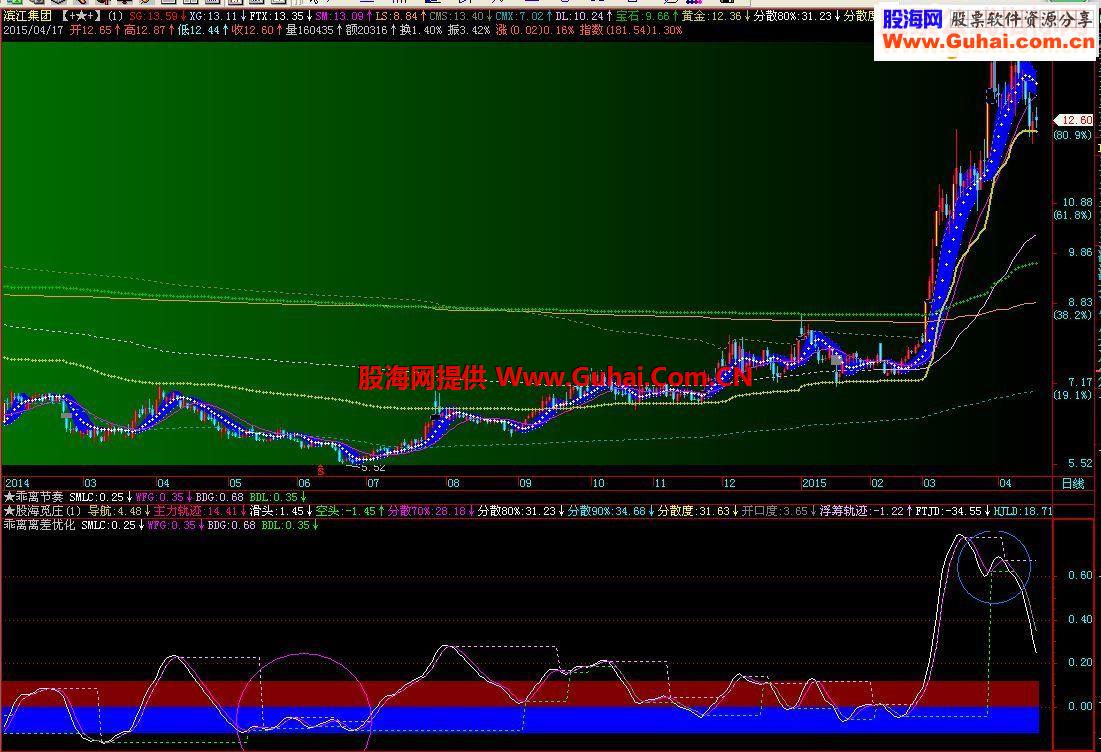The width and height of the screenshot is (1101, 752).
Task: Click the 8.83 price axis label
Action: pos(1080,303)
